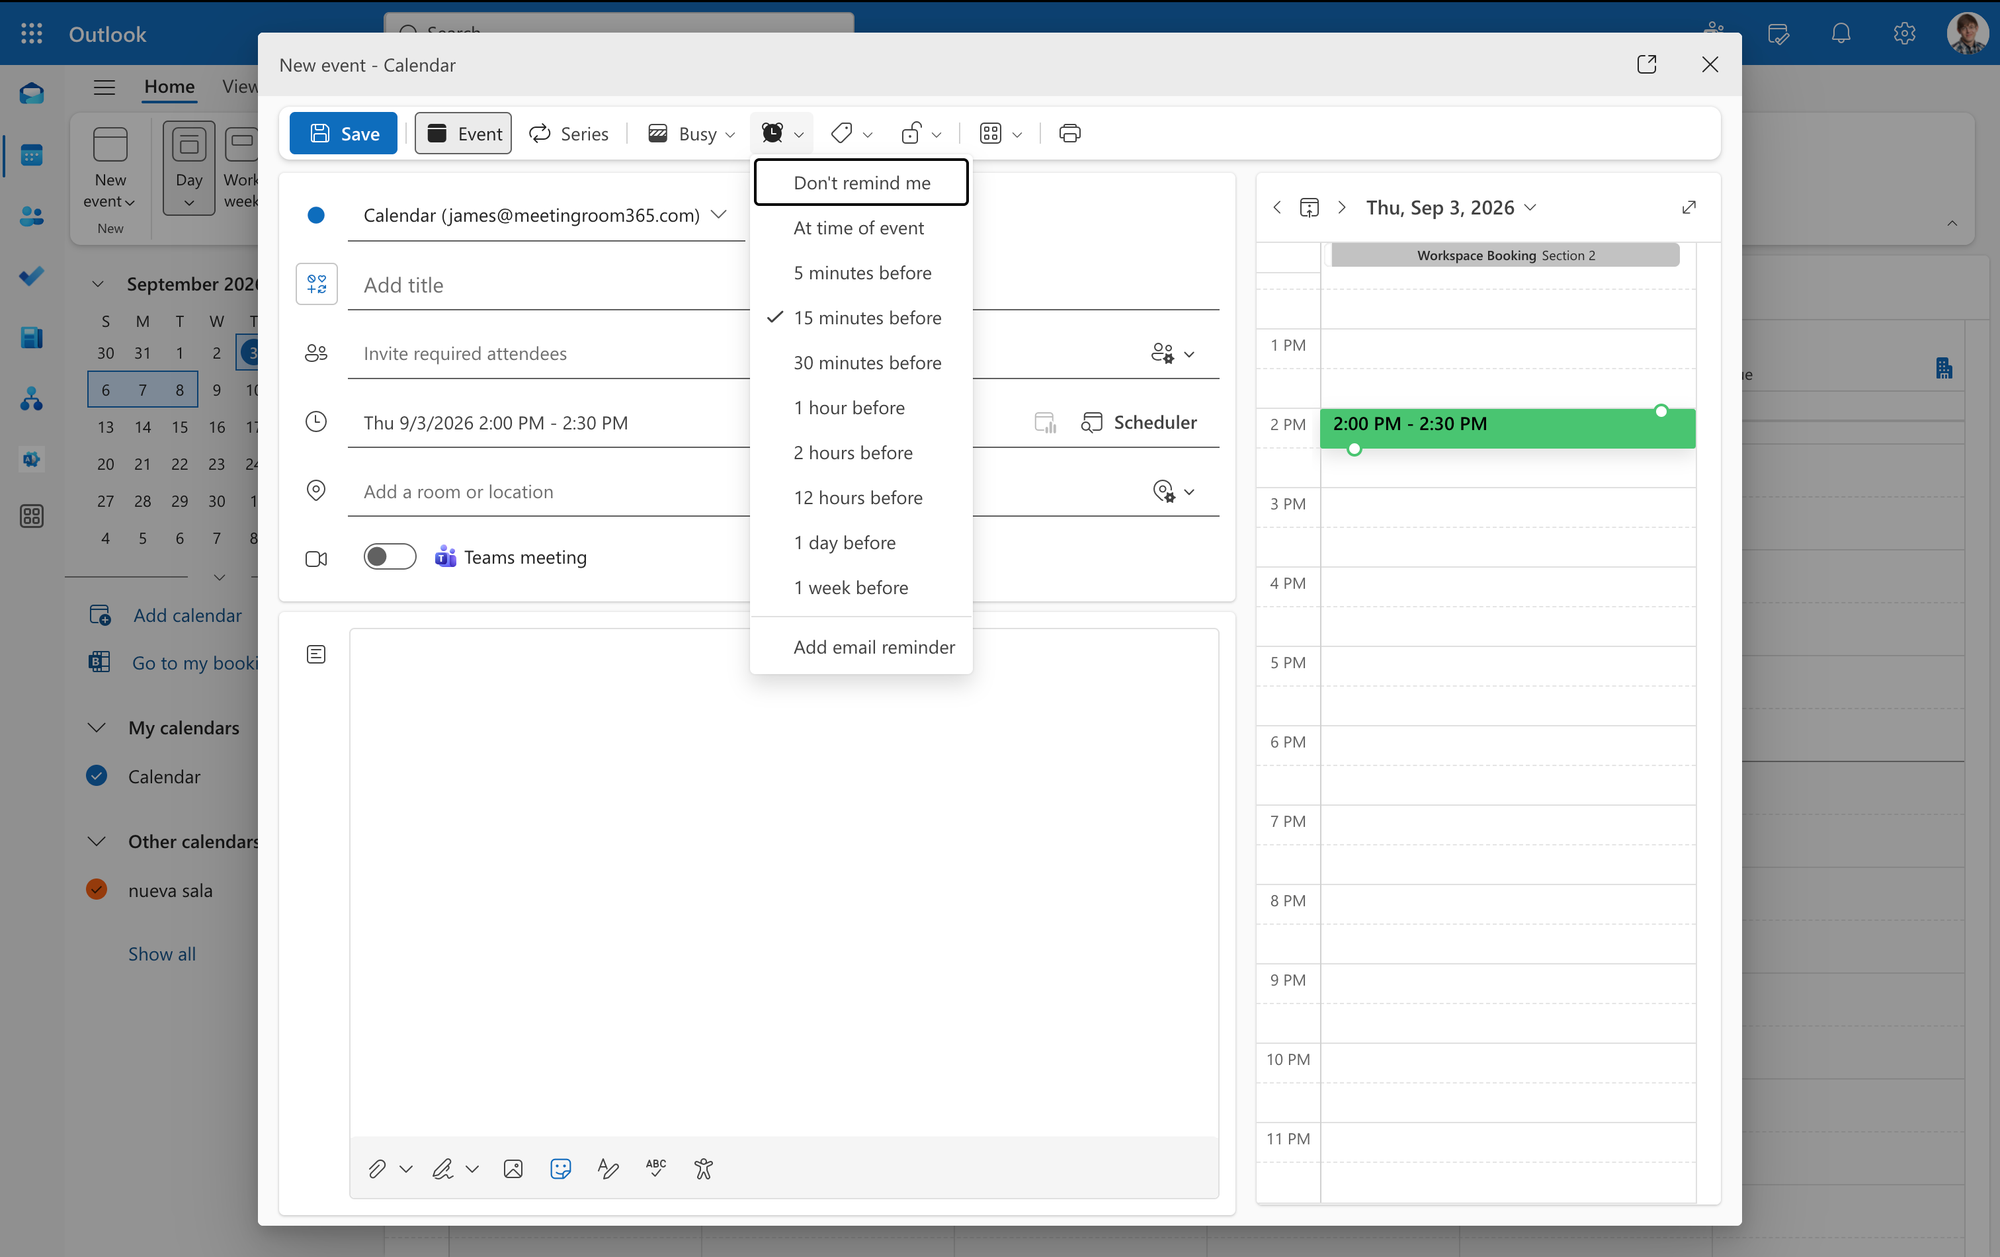The height and width of the screenshot is (1257, 2000).
Task: Go to next day in panel
Action: click(x=1342, y=207)
